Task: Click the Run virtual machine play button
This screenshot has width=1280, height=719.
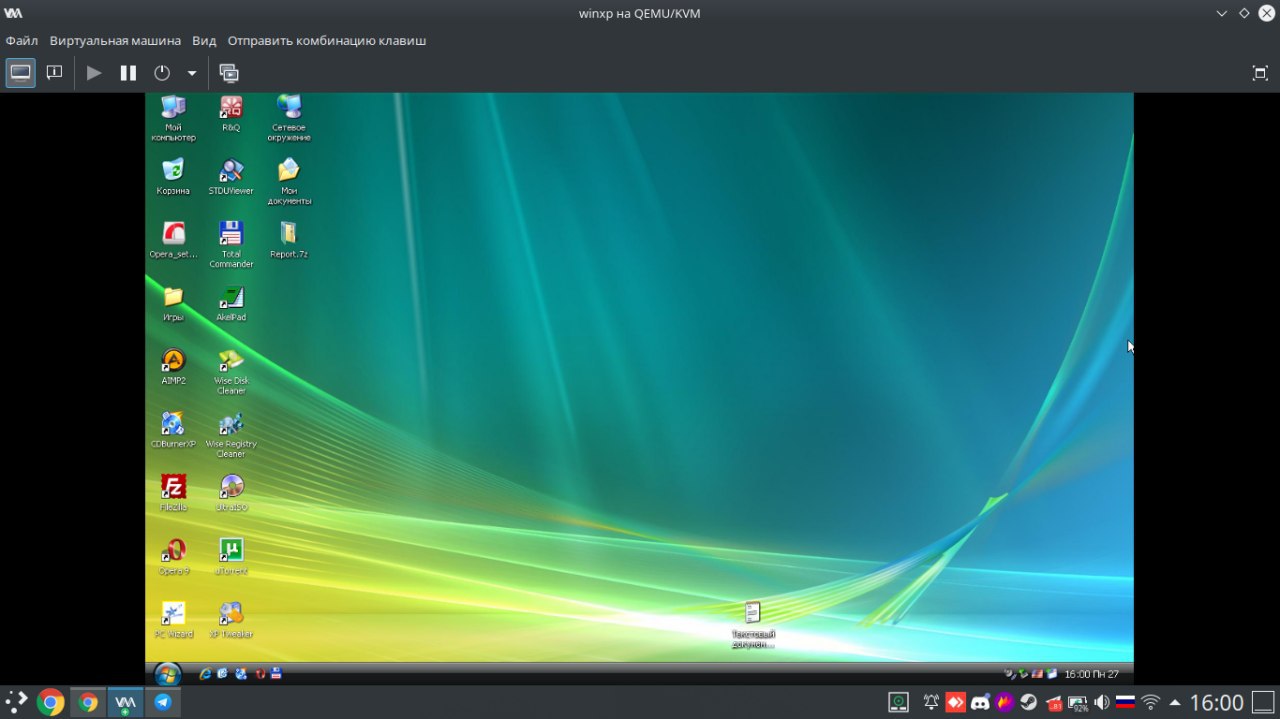Action: tap(94, 73)
